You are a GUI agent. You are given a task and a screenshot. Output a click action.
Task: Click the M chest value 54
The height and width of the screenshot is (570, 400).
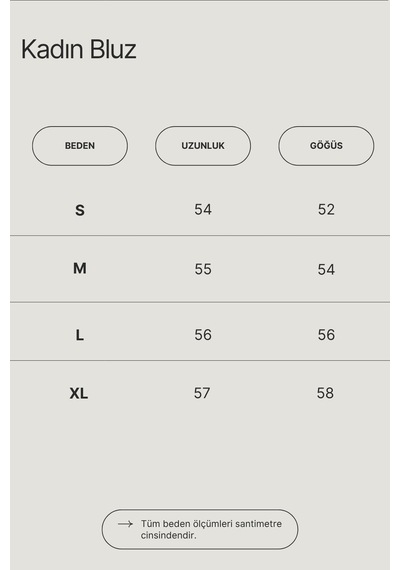coord(326,269)
